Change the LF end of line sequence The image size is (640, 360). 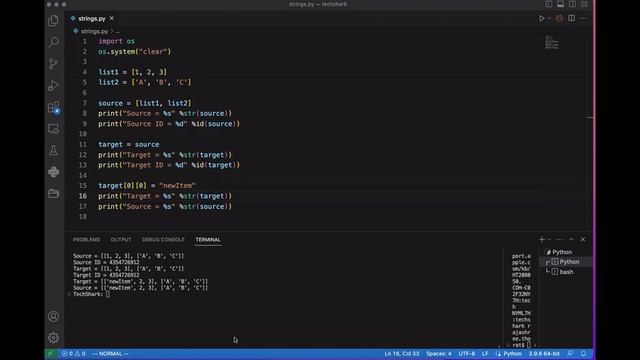485,354
